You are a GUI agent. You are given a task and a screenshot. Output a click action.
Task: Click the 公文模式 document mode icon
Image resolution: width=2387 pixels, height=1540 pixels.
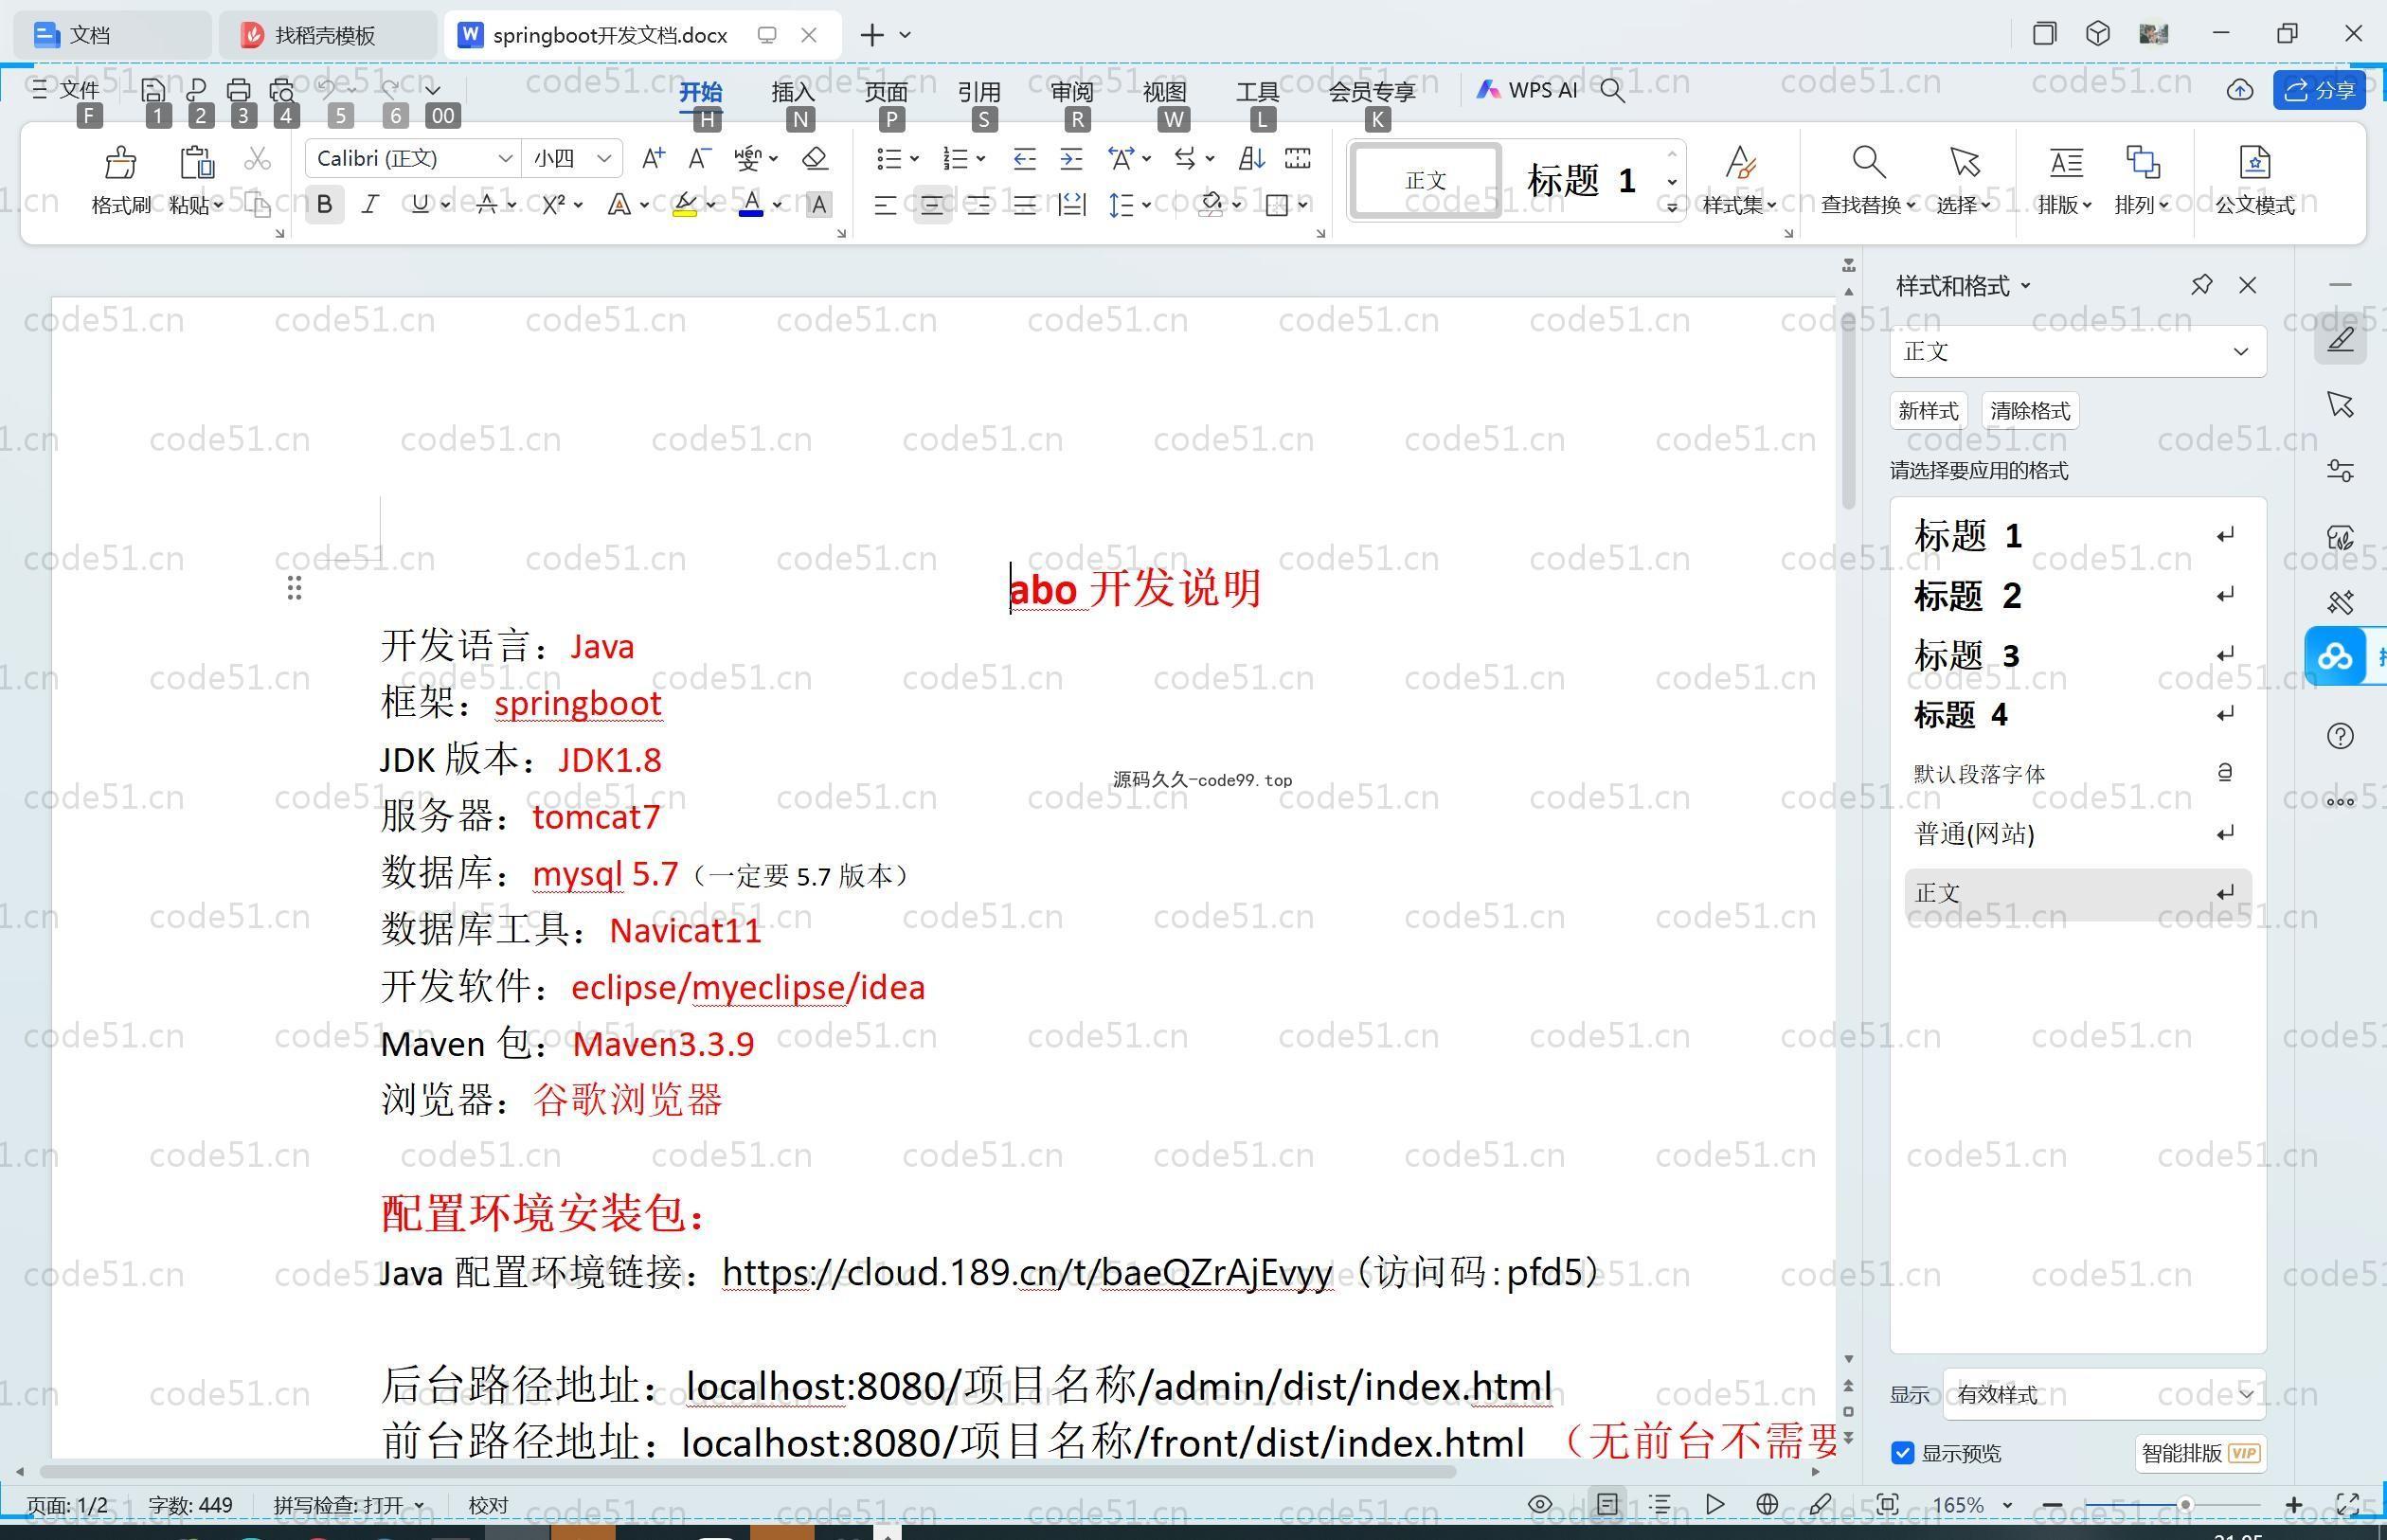[x=2254, y=162]
